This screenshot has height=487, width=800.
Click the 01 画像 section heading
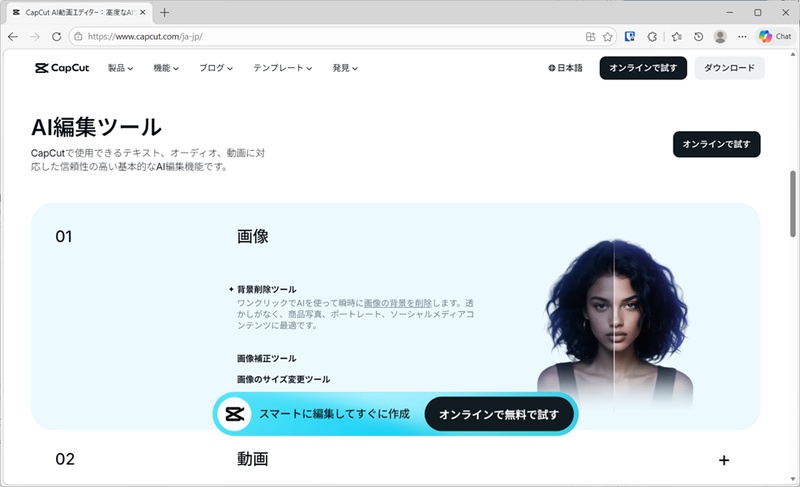click(x=253, y=236)
